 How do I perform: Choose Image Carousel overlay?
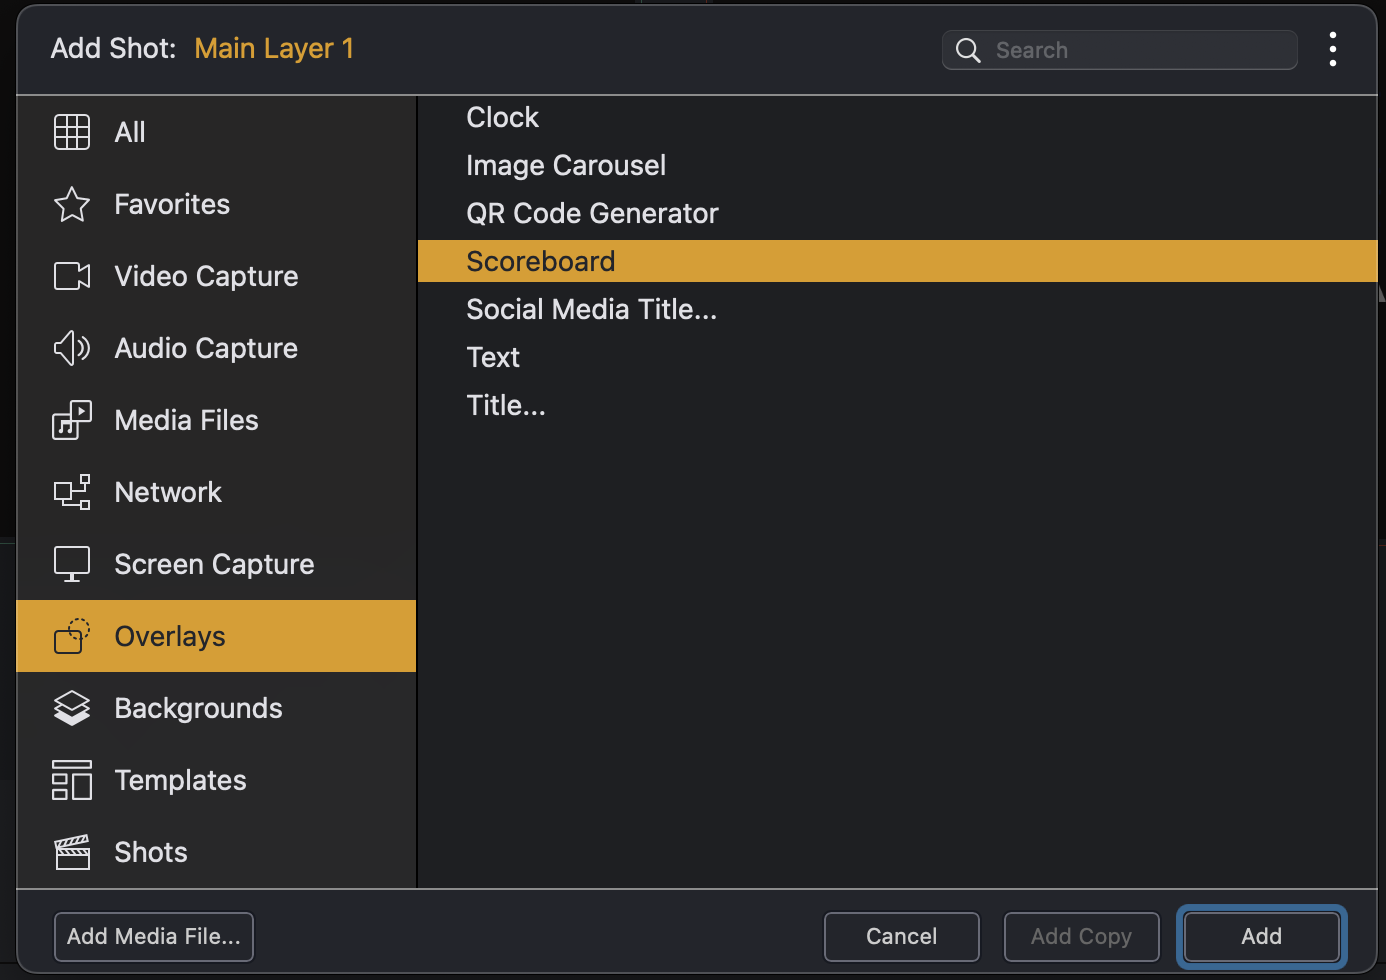click(565, 166)
